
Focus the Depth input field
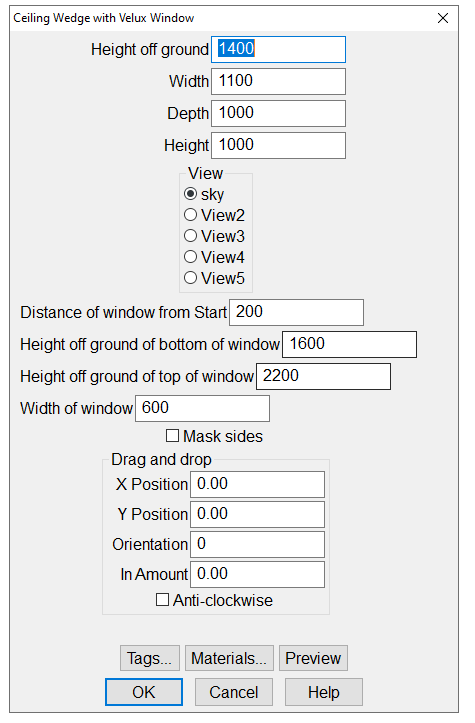pyautogui.click(x=279, y=113)
